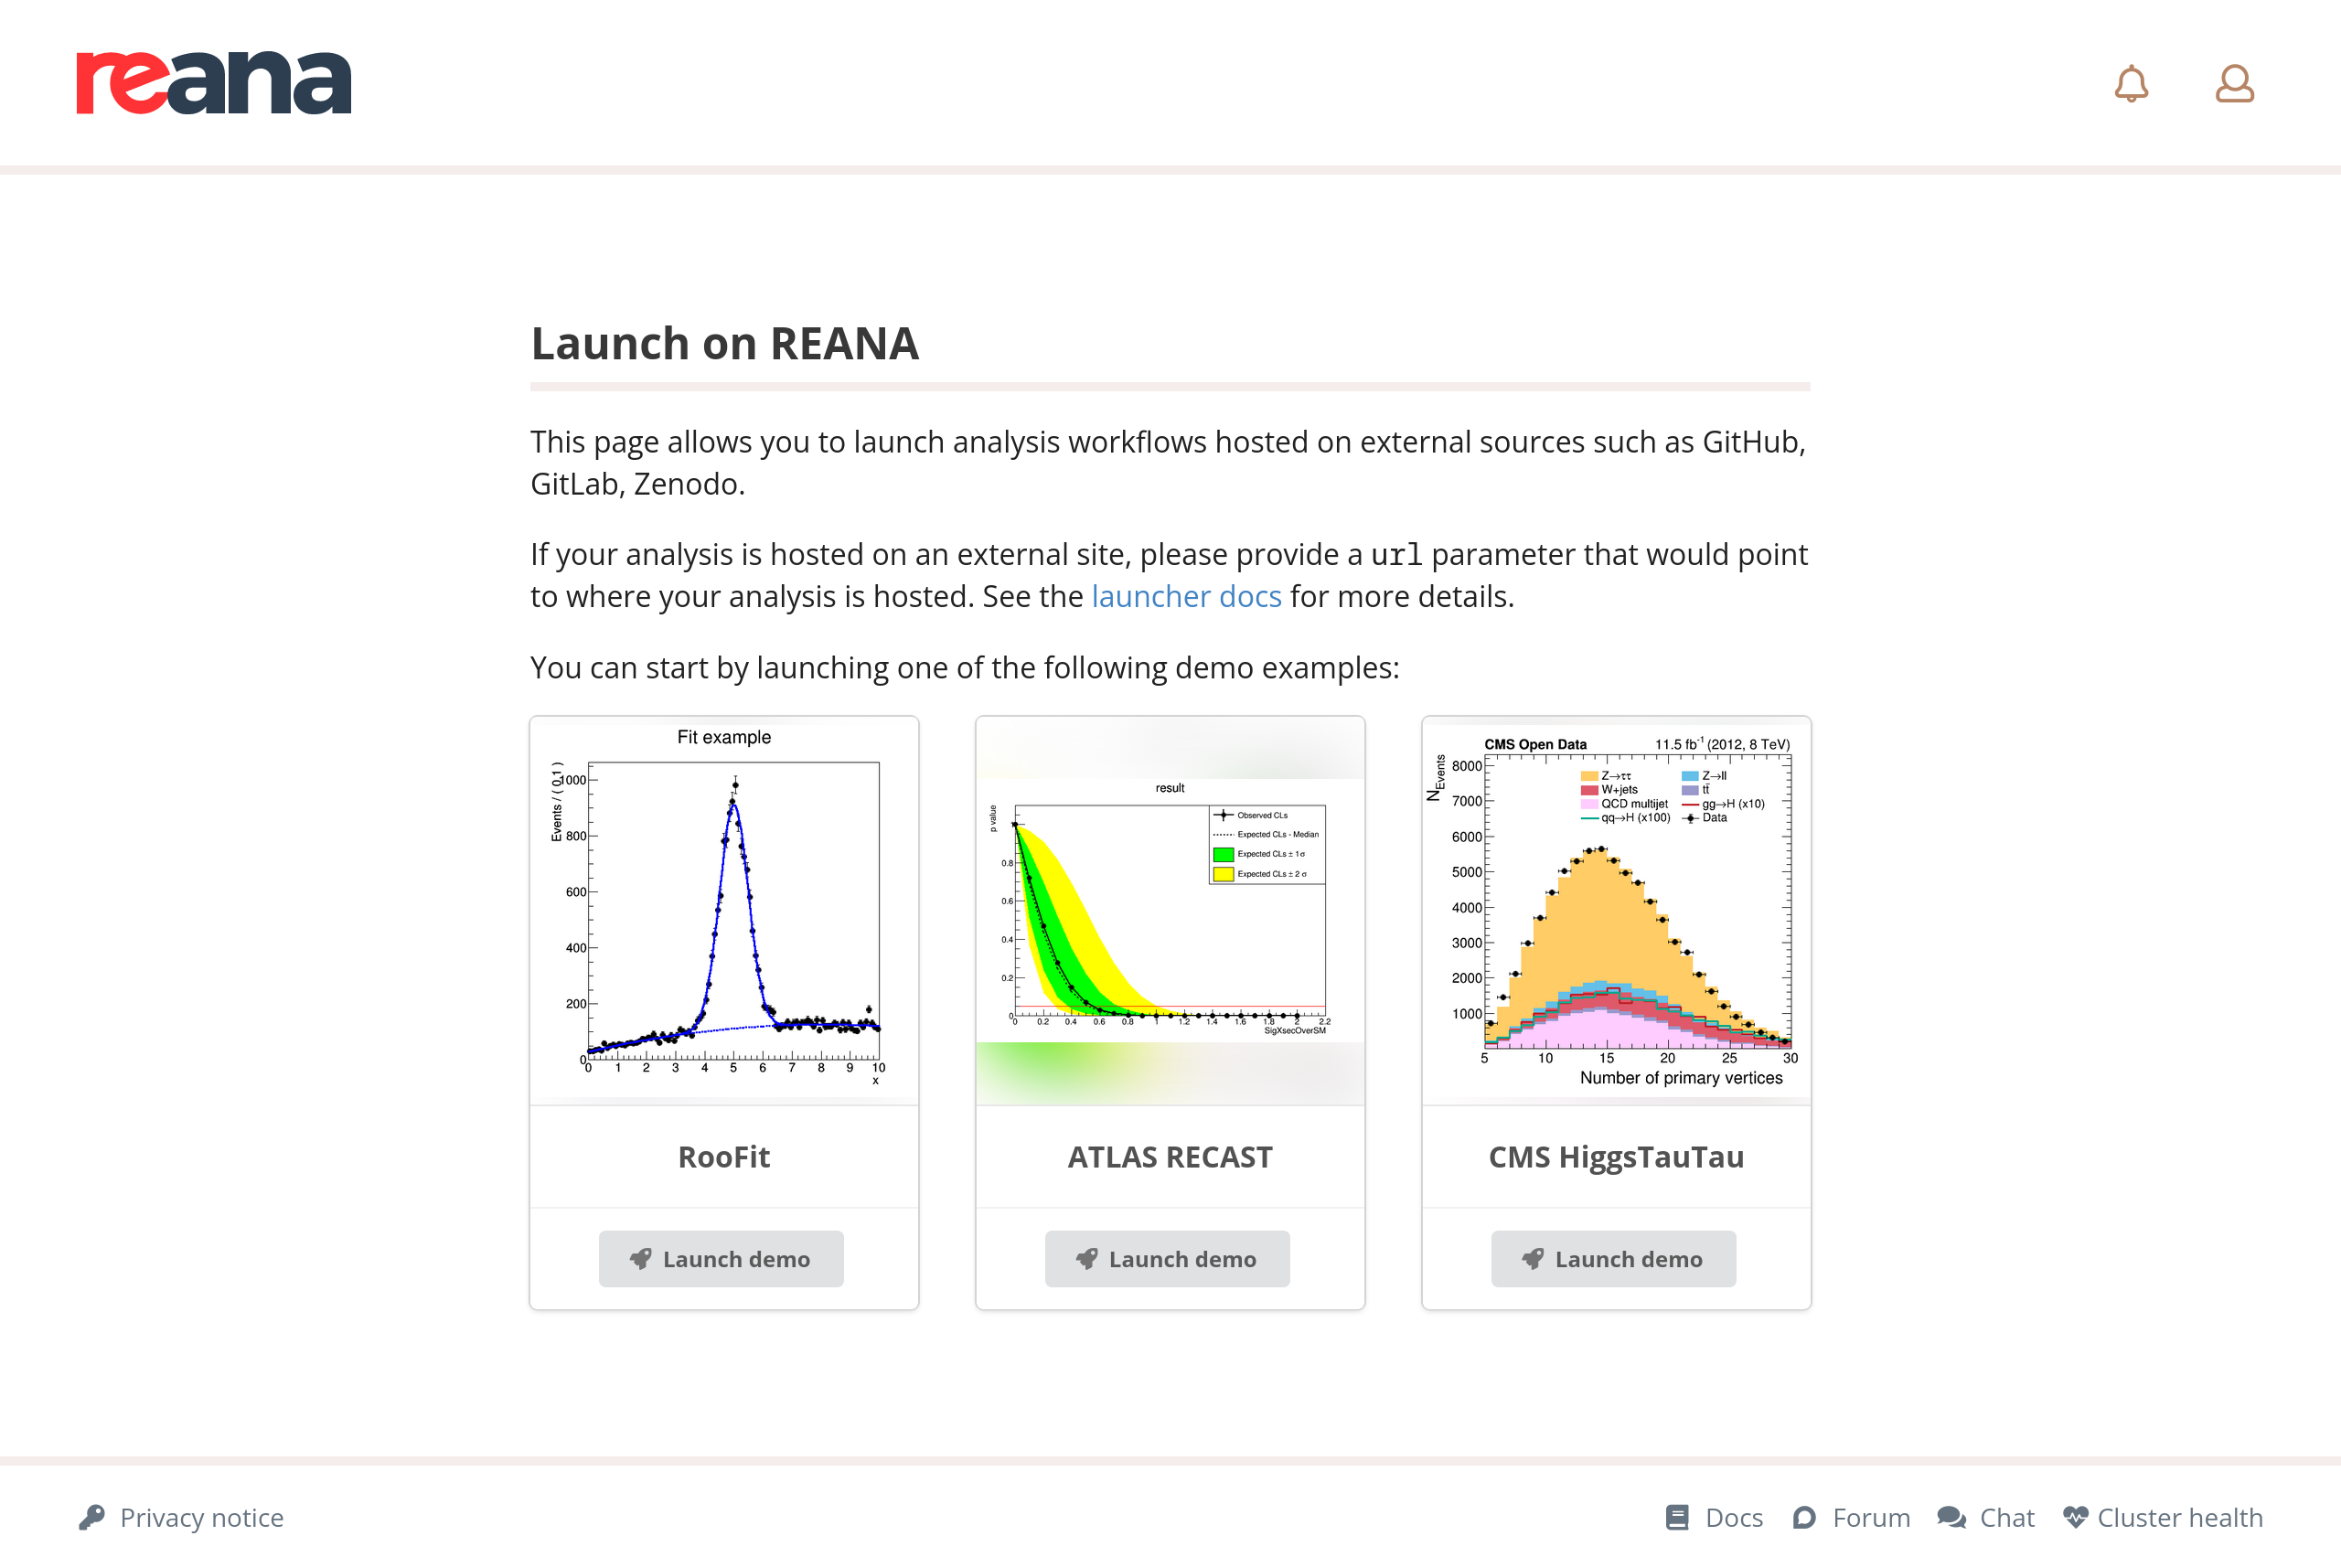Click the Chat bubbles icon
The width and height of the screenshot is (2341, 1568).
pyautogui.click(x=1951, y=1517)
